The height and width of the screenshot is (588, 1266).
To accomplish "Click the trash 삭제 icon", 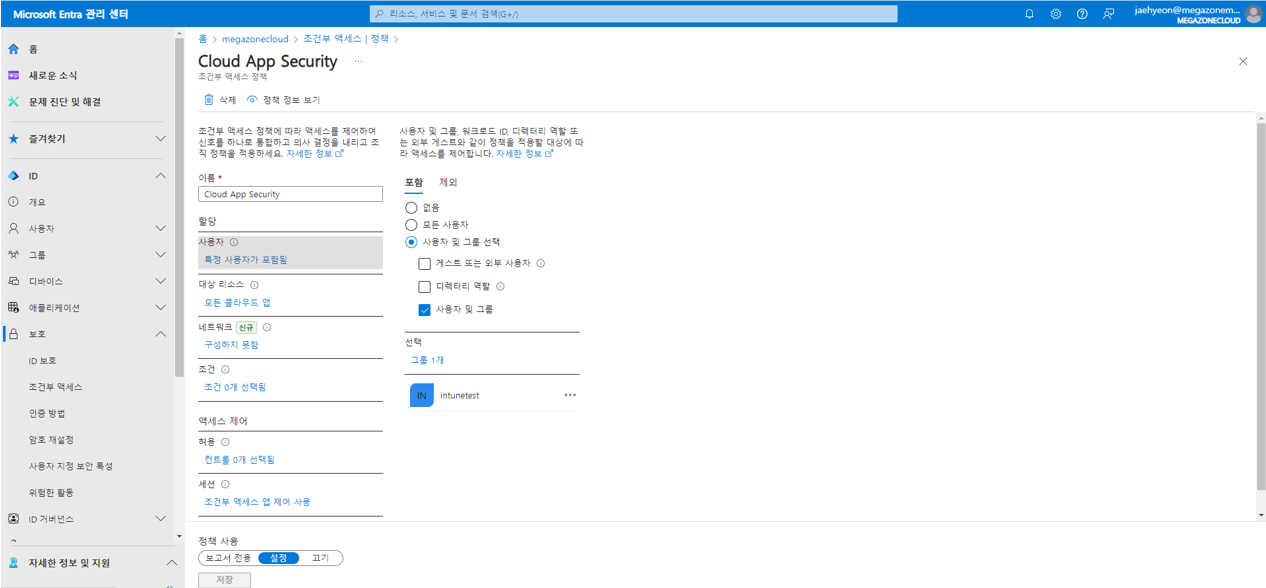I will 209,100.
